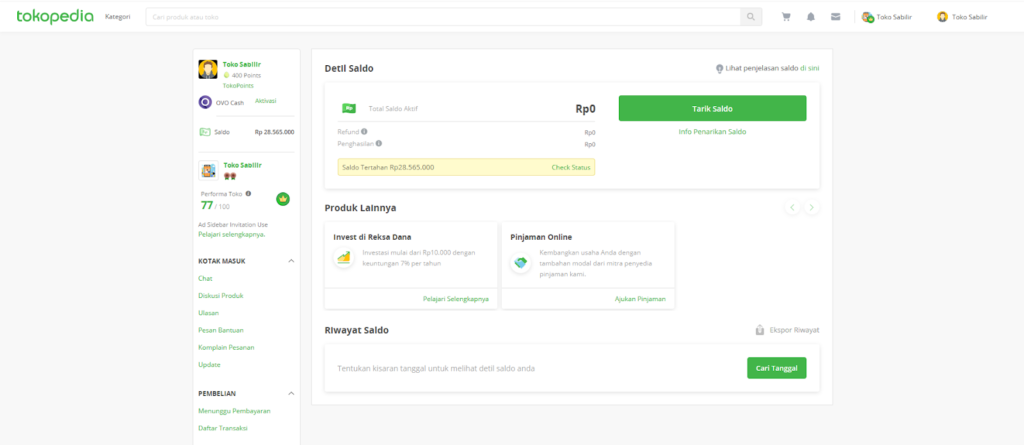Focus the product search field
The image size is (1024, 445).
coord(443,17)
